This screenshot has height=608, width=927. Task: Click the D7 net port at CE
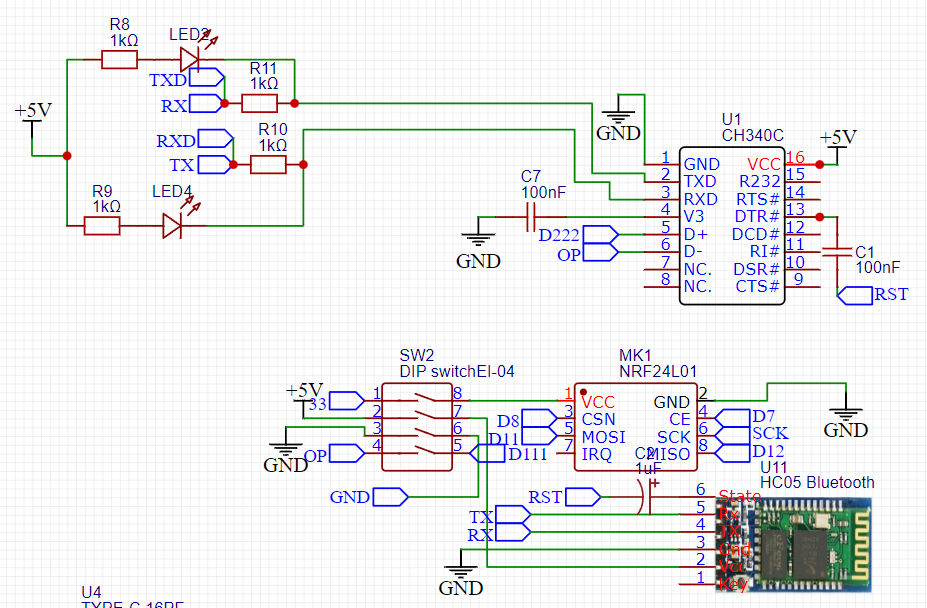click(732, 418)
